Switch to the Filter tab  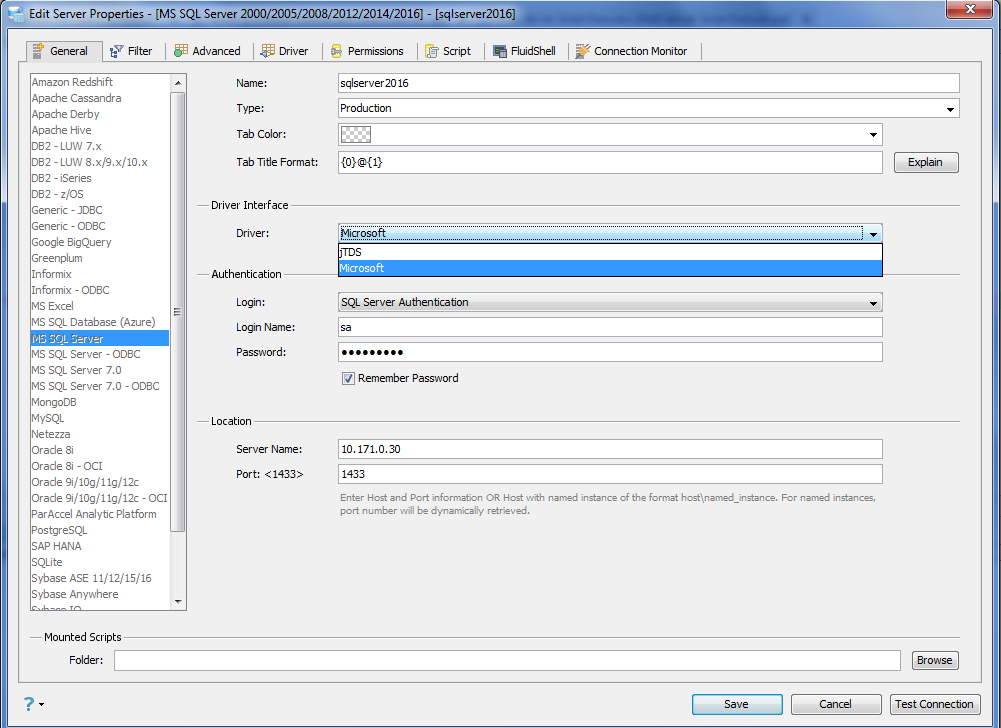(133, 51)
